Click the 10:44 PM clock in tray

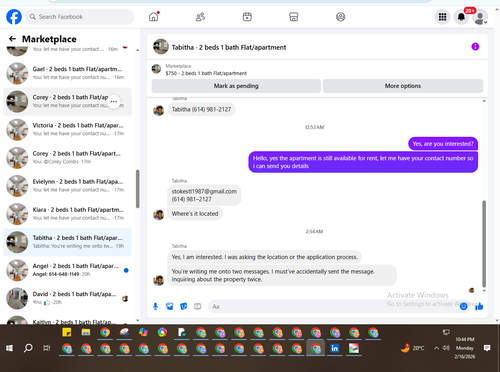(465, 339)
